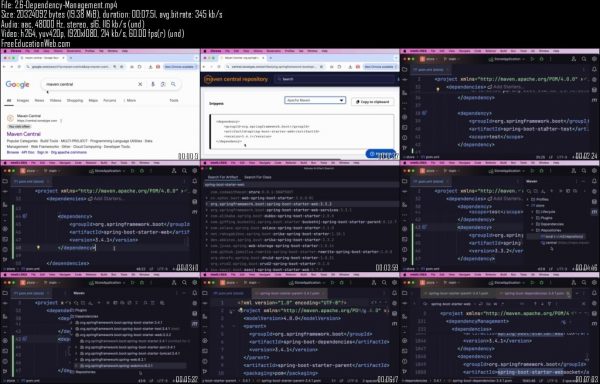This screenshot has width=600, height=384.
Task: Click the Google logo in the first frame
Action: 17,85
